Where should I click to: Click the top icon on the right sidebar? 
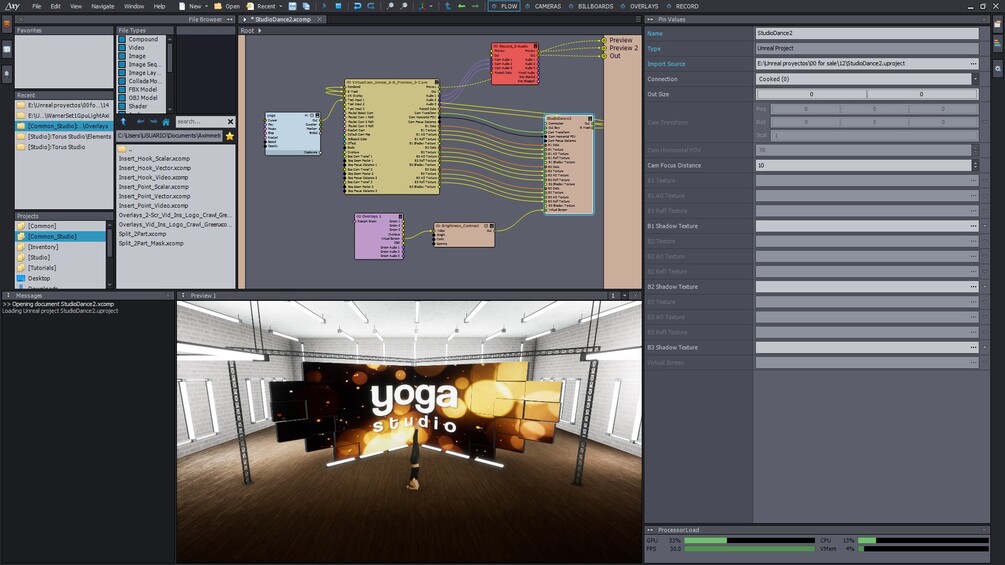(998, 25)
